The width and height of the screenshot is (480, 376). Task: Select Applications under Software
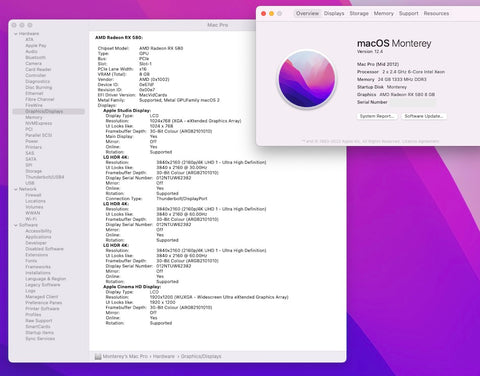(38, 237)
